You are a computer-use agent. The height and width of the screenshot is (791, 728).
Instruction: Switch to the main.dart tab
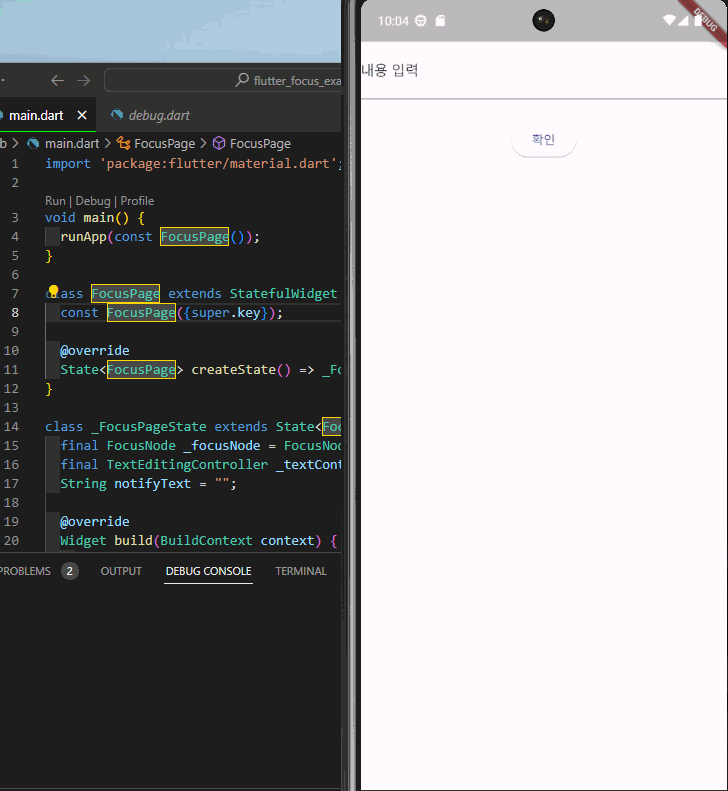pos(36,116)
